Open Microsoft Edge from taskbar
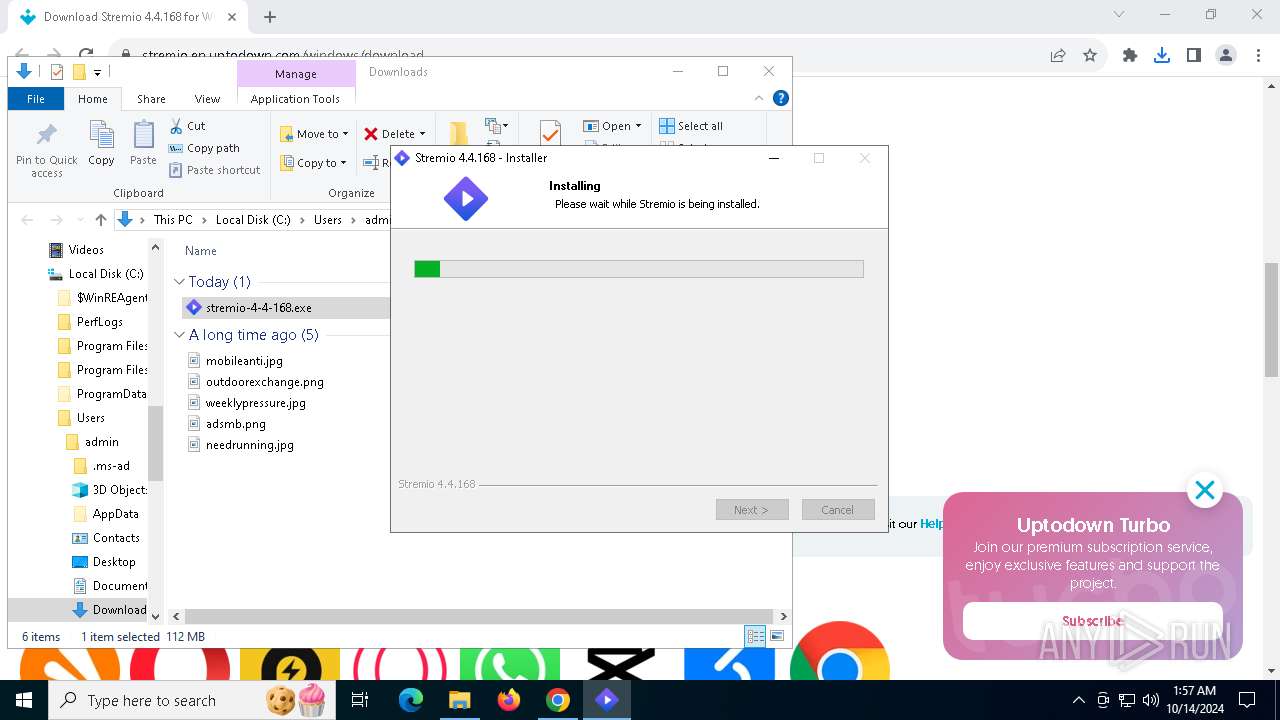The height and width of the screenshot is (720, 1280). point(411,700)
